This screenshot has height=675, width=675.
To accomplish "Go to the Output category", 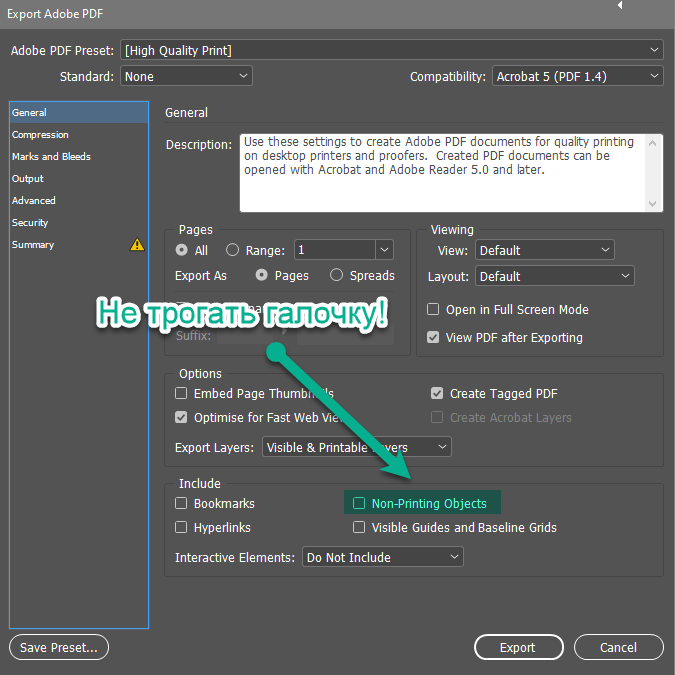I will click(79, 179).
